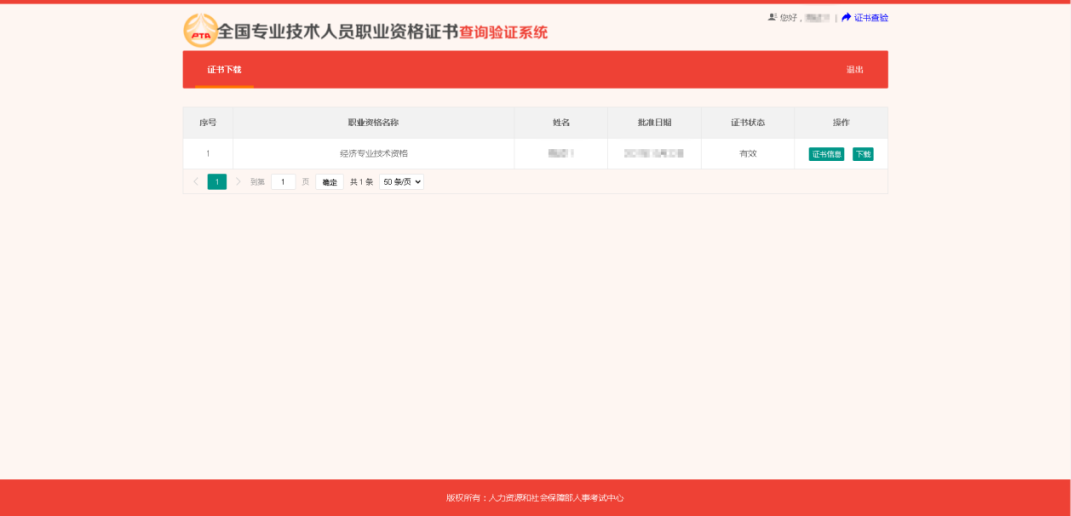Go to previous page with left chevron
The image size is (1071, 516).
pos(195,182)
